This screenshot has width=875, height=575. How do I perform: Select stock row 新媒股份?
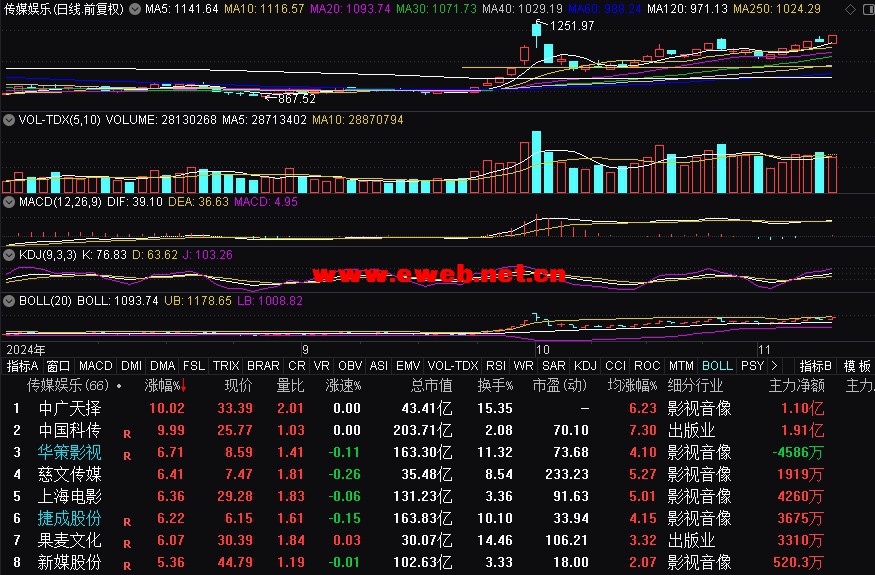point(438,562)
